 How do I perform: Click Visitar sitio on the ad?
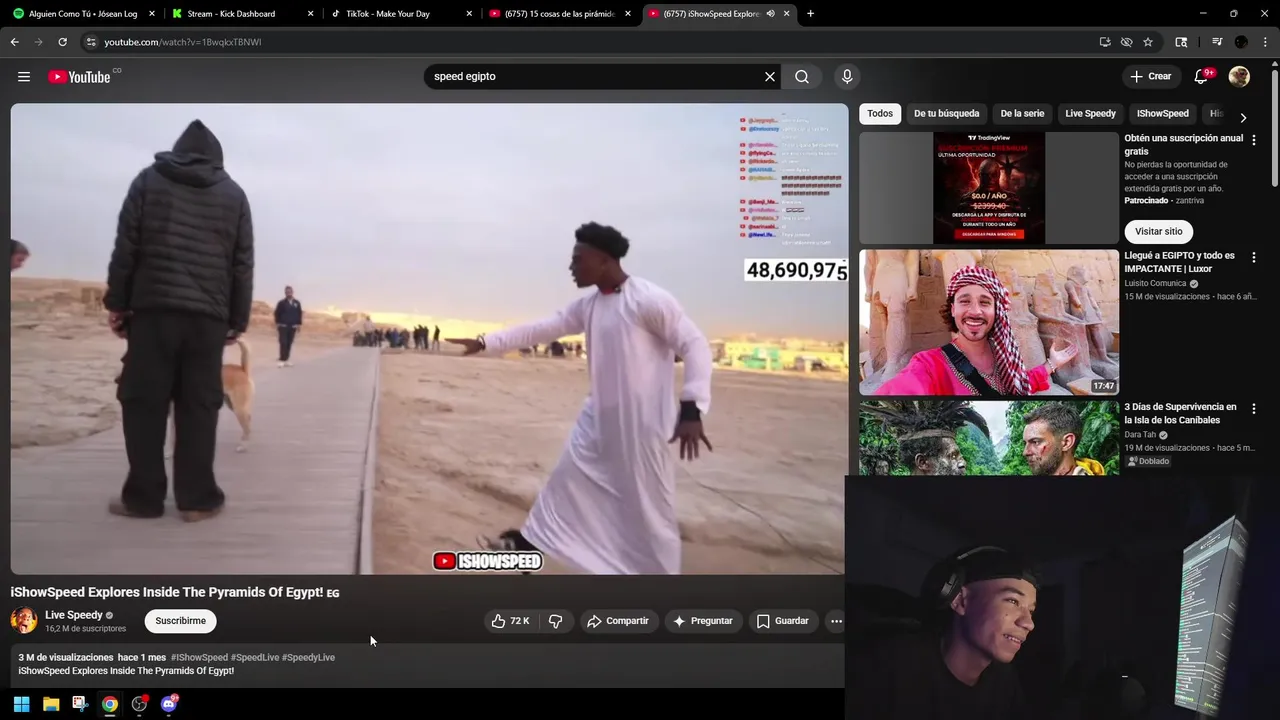pos(1158,231)
